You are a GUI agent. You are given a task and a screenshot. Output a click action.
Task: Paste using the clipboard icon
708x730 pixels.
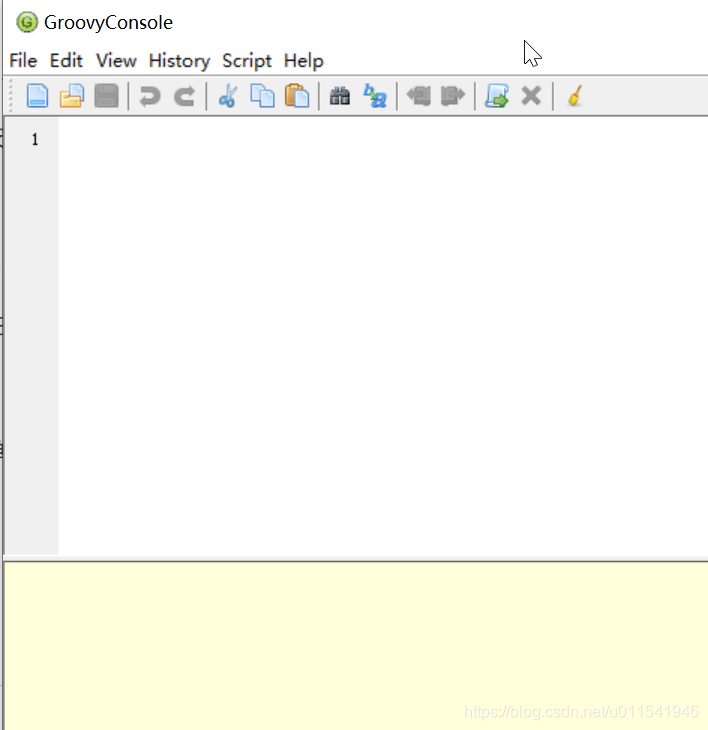point(297,96)
